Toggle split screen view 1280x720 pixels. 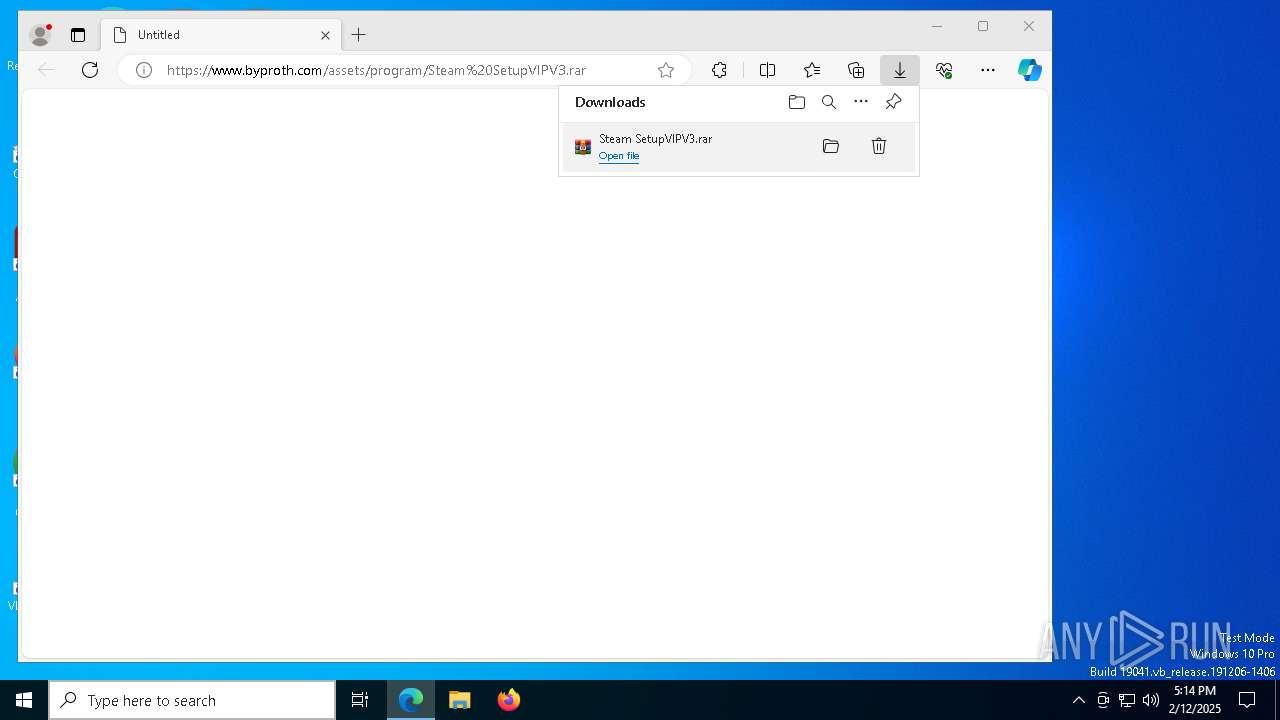click(x=767, y=70)
